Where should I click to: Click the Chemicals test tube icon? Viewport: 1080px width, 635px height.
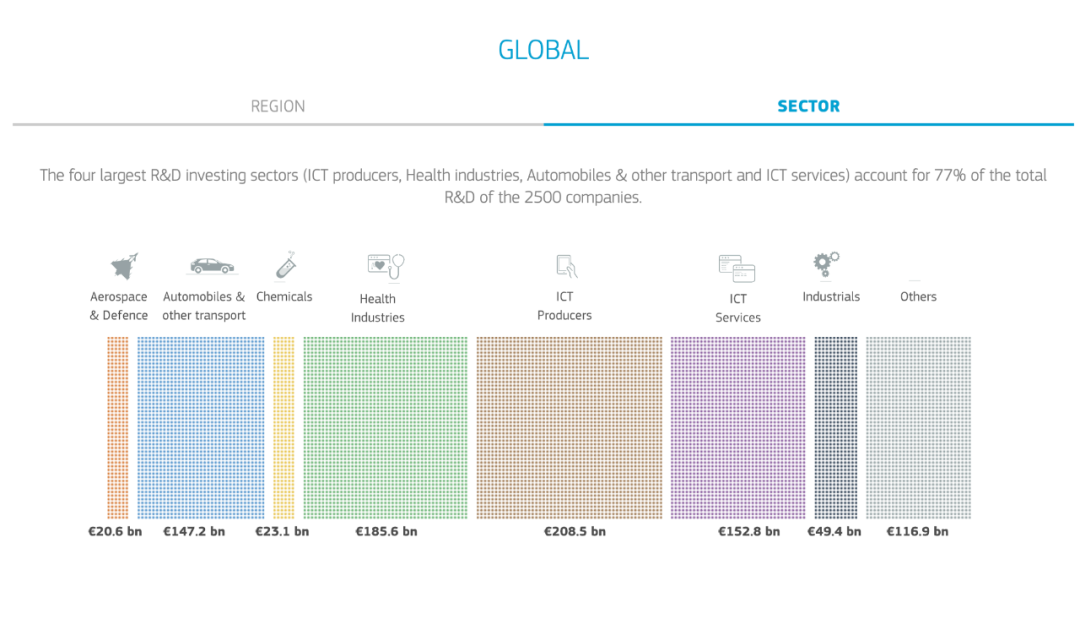287,265
